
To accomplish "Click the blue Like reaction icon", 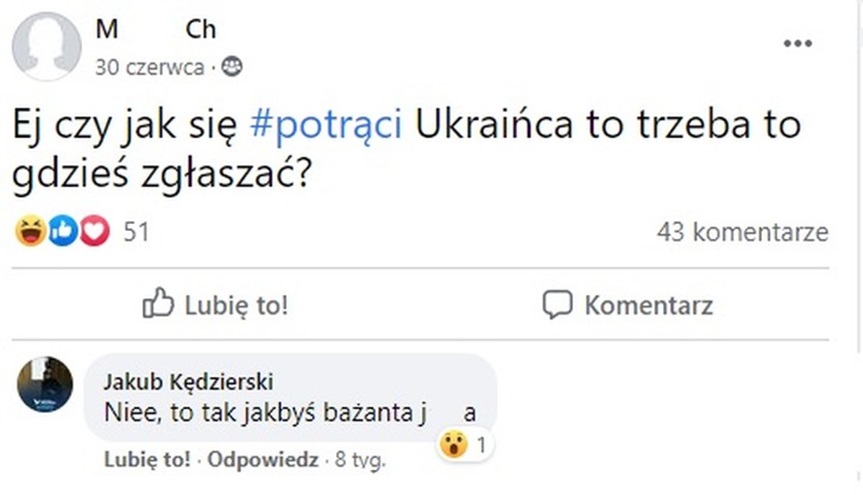I will click(x=61, y=232).
